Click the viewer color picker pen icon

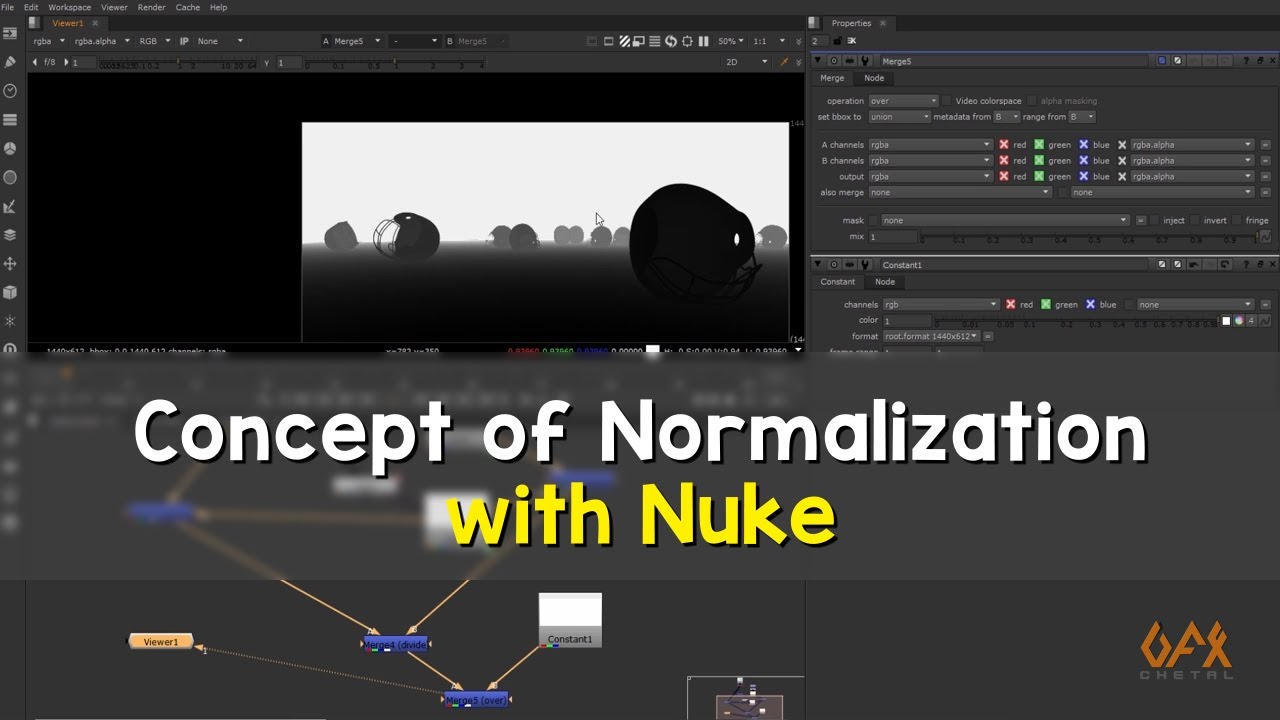[785, 62]
